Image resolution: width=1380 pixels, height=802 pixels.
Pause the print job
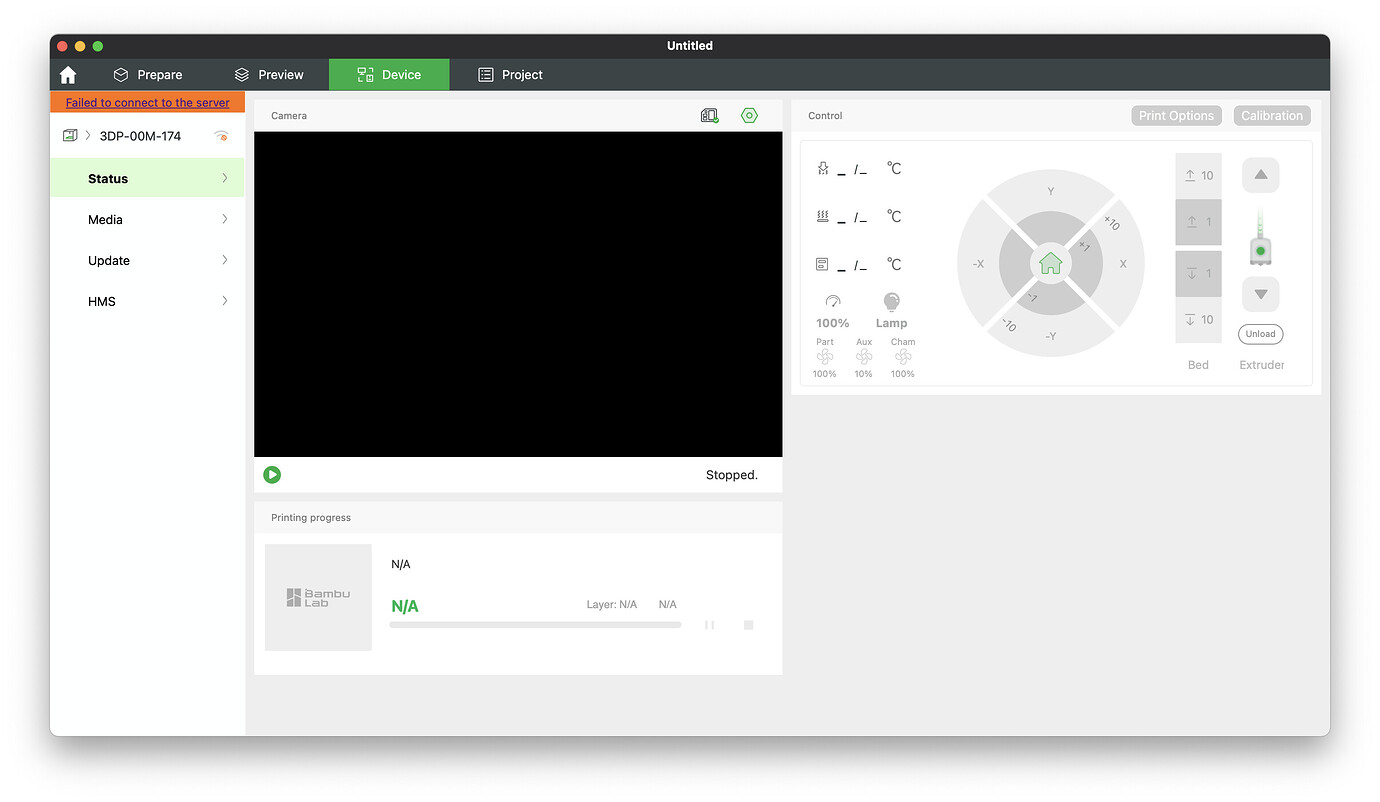click(709, 625)
